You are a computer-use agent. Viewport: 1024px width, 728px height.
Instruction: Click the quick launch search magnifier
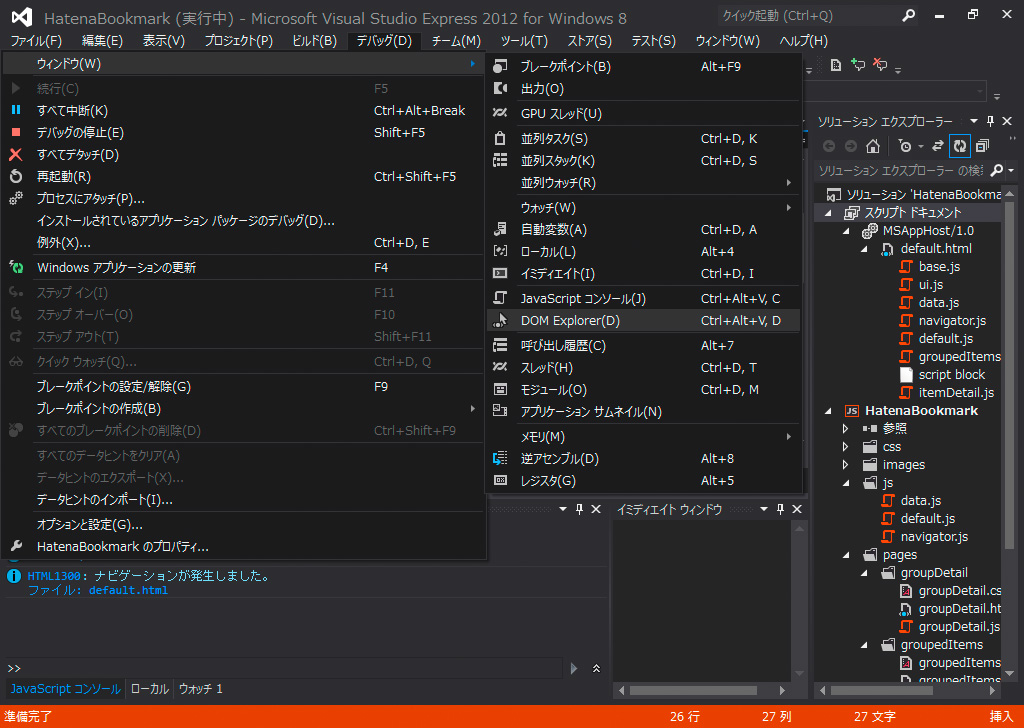click(x=908, y=16)
